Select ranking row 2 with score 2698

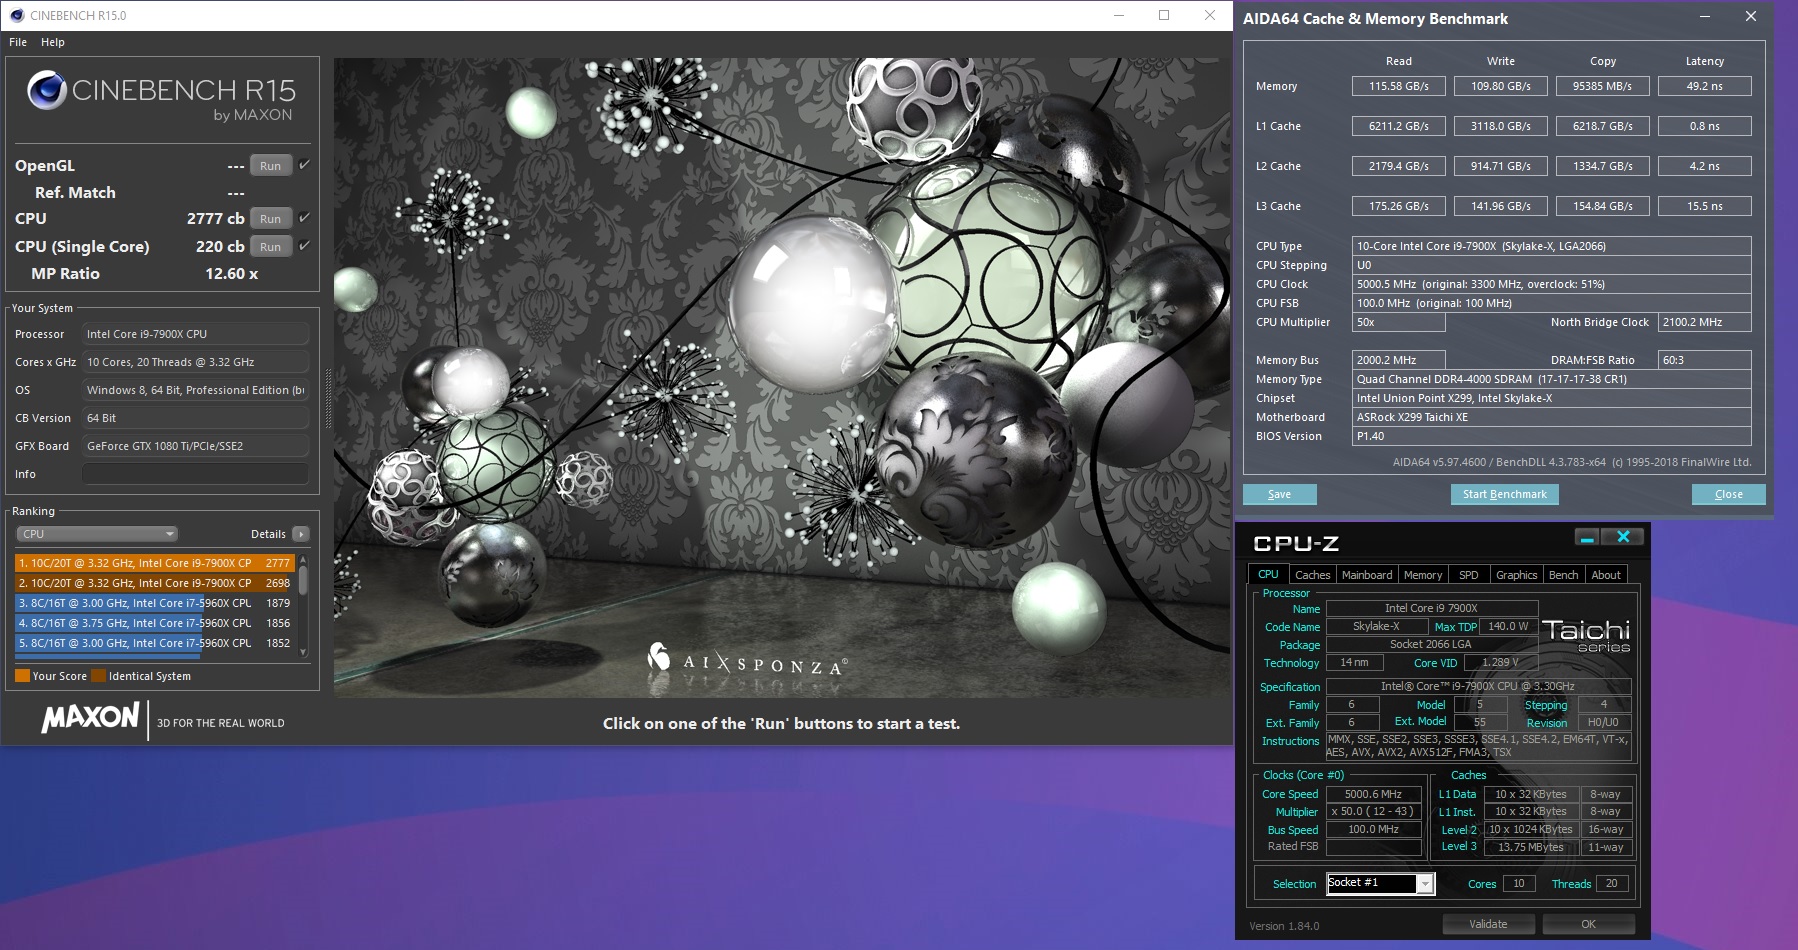point(154,583)
